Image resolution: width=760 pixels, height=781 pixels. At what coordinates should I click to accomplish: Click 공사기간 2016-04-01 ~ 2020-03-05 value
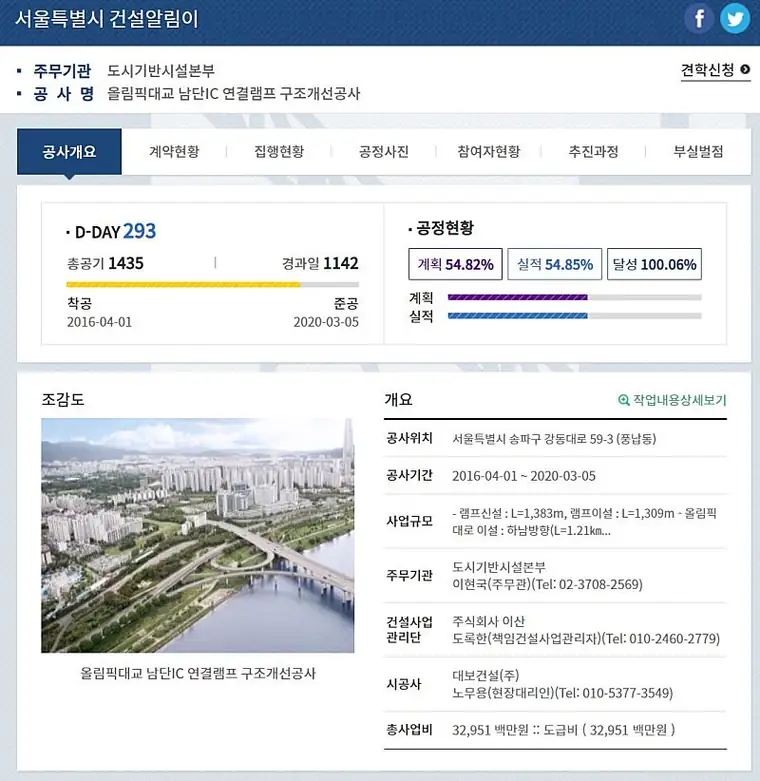[523, 476]
